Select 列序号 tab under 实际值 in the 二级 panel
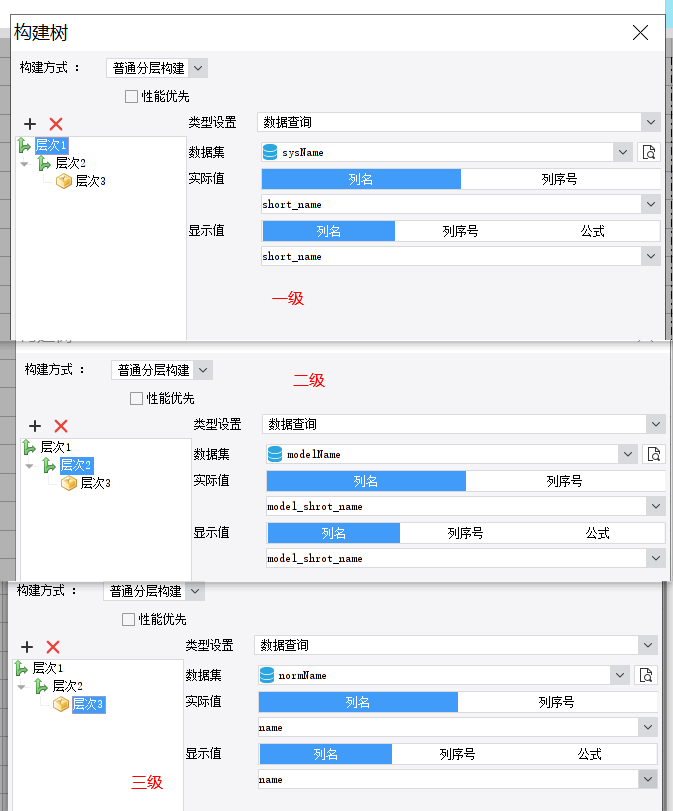Image resolution: width=673 pixels, height=811 pixels. point(564,481)
